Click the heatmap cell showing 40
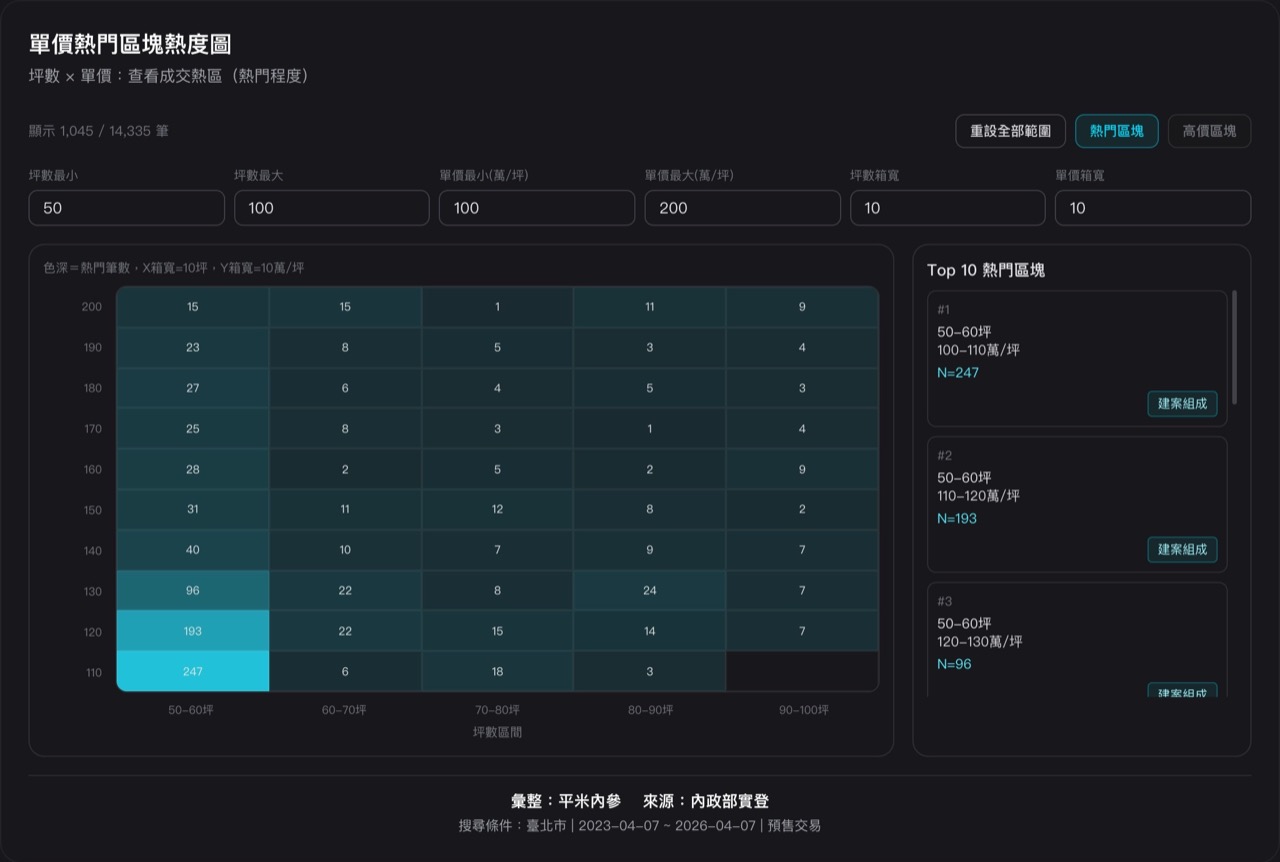 click(x=193, y=550)
